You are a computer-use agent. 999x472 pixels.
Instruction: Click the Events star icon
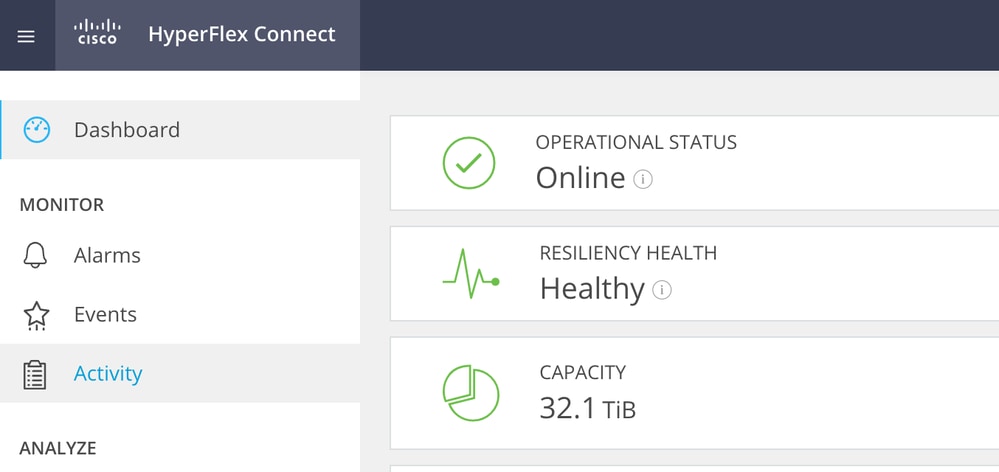[x=36, y=315]
